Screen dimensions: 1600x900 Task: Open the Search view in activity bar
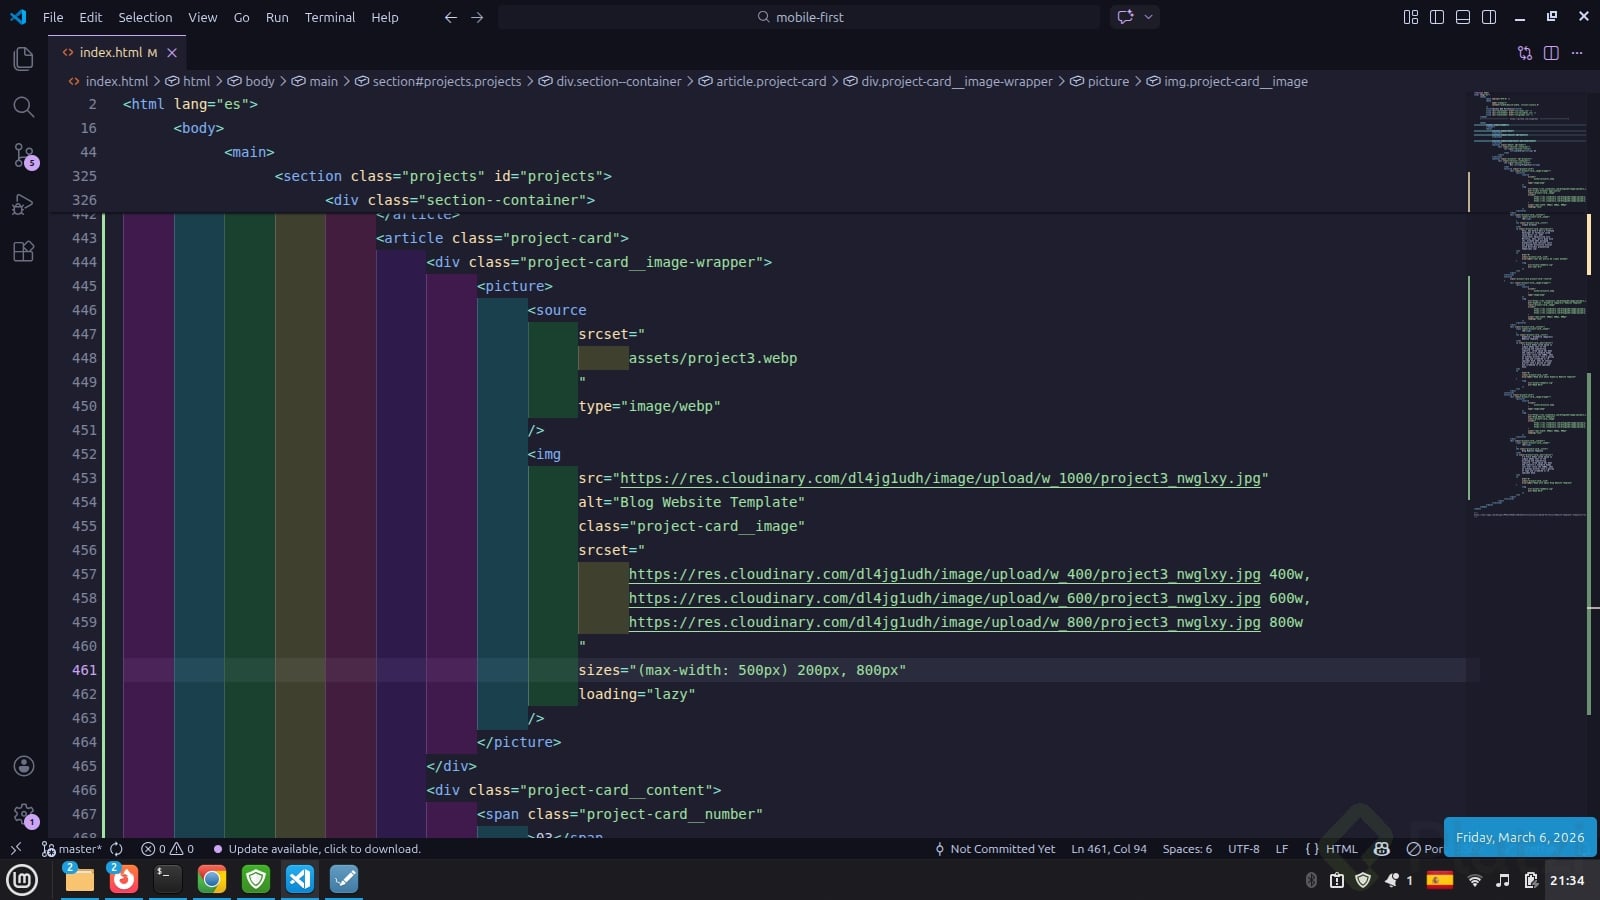point(23,107)
